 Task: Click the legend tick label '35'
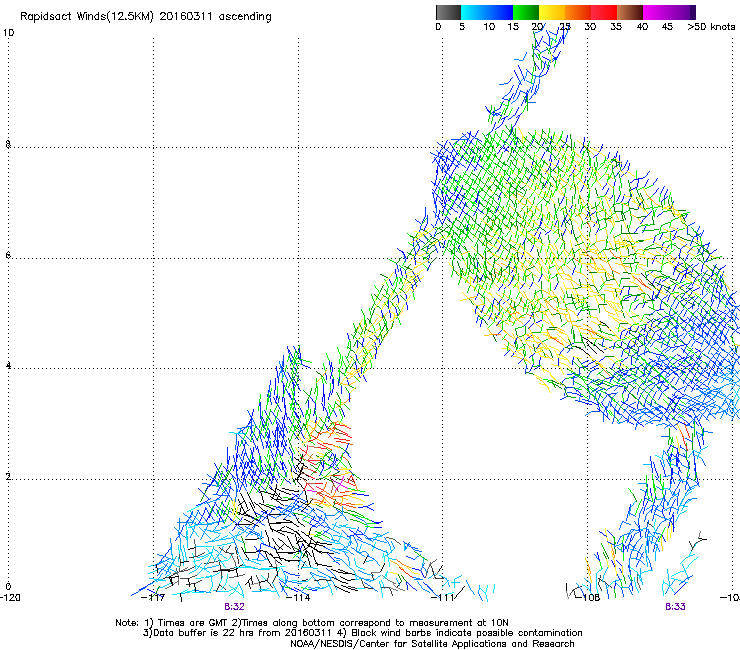[616, 27]
